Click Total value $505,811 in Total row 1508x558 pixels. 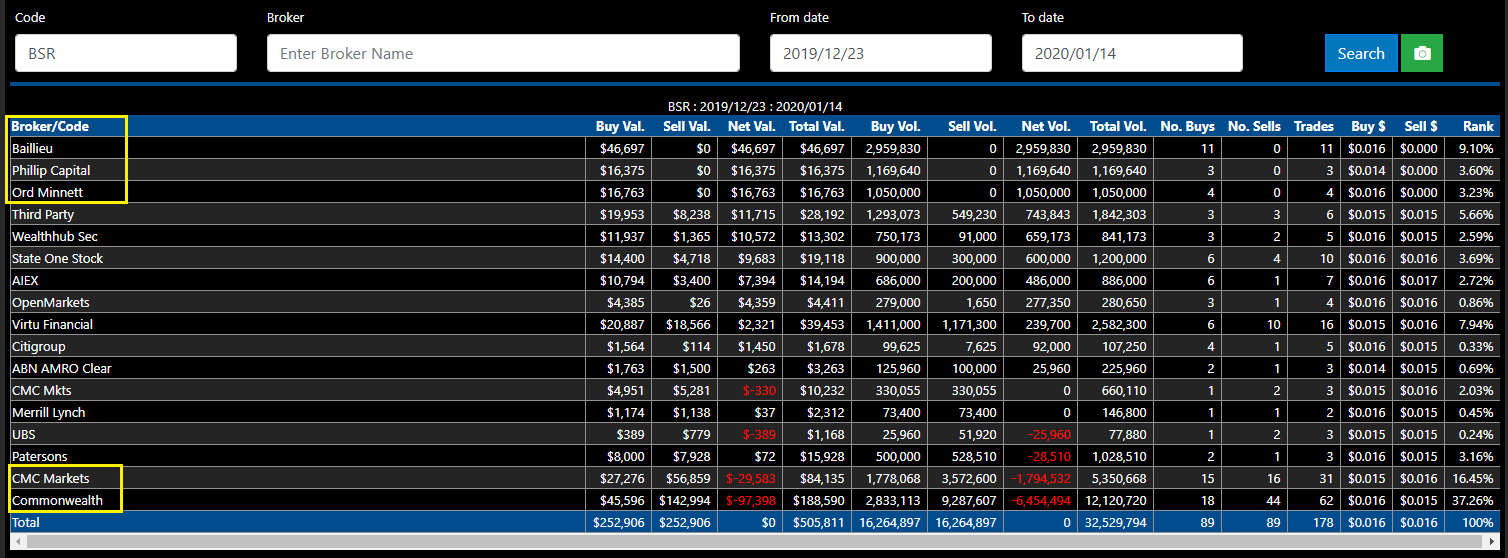pyautogui.click(x=818, y=522)
